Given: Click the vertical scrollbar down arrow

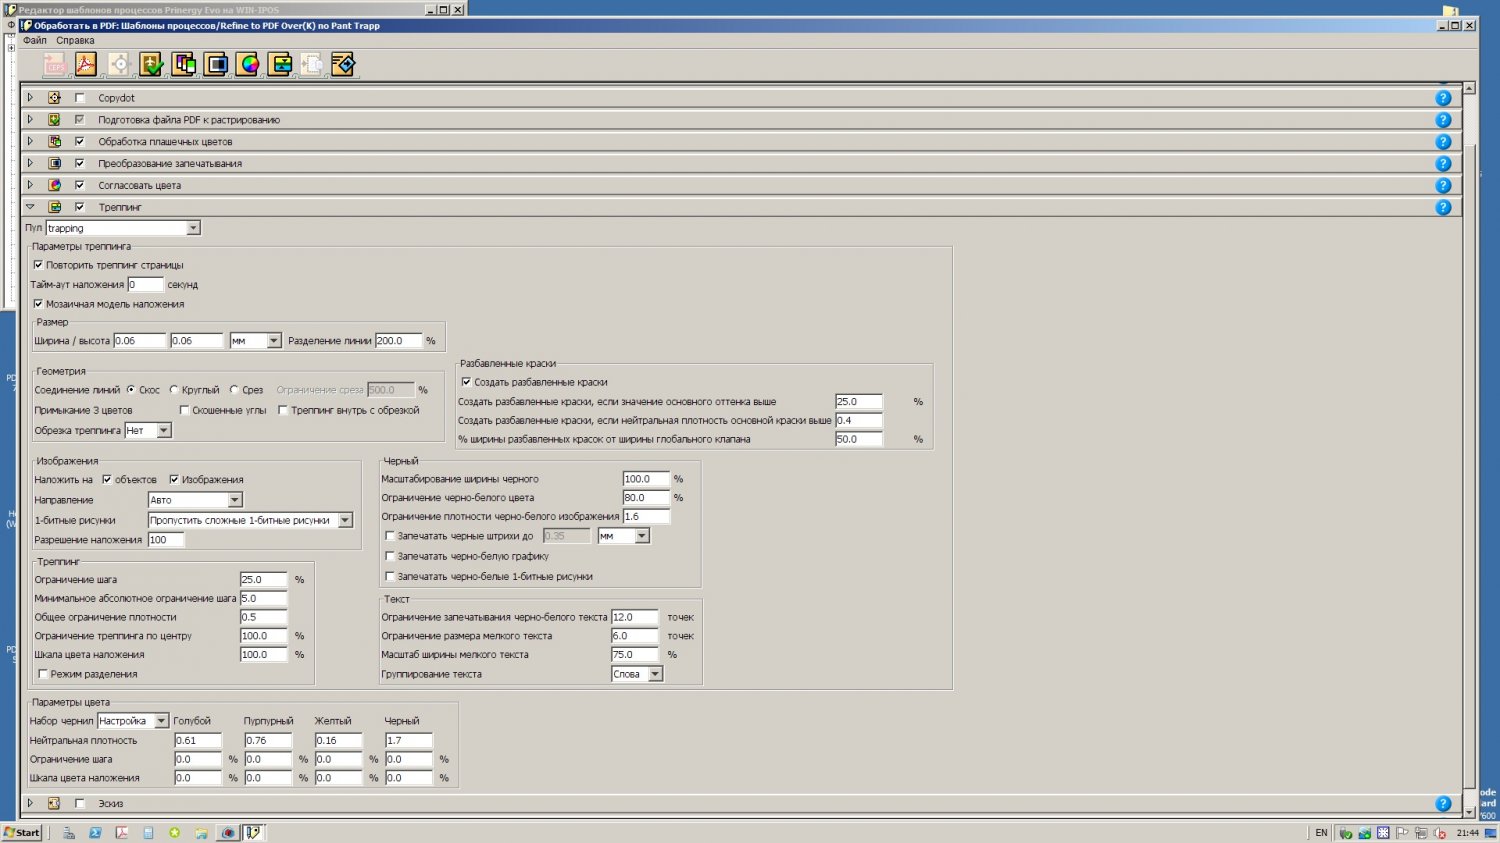Looking at the screenshot, I should [x=1469, y=812].
